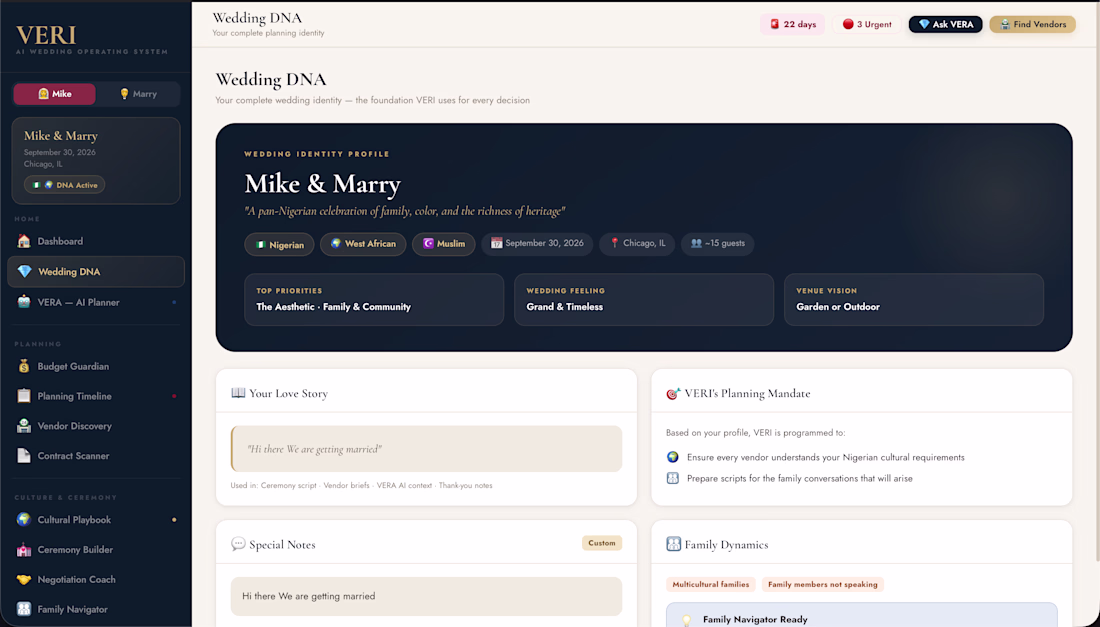Click the calendar icon next to September 30, 2026

click(x=497, y=243)
